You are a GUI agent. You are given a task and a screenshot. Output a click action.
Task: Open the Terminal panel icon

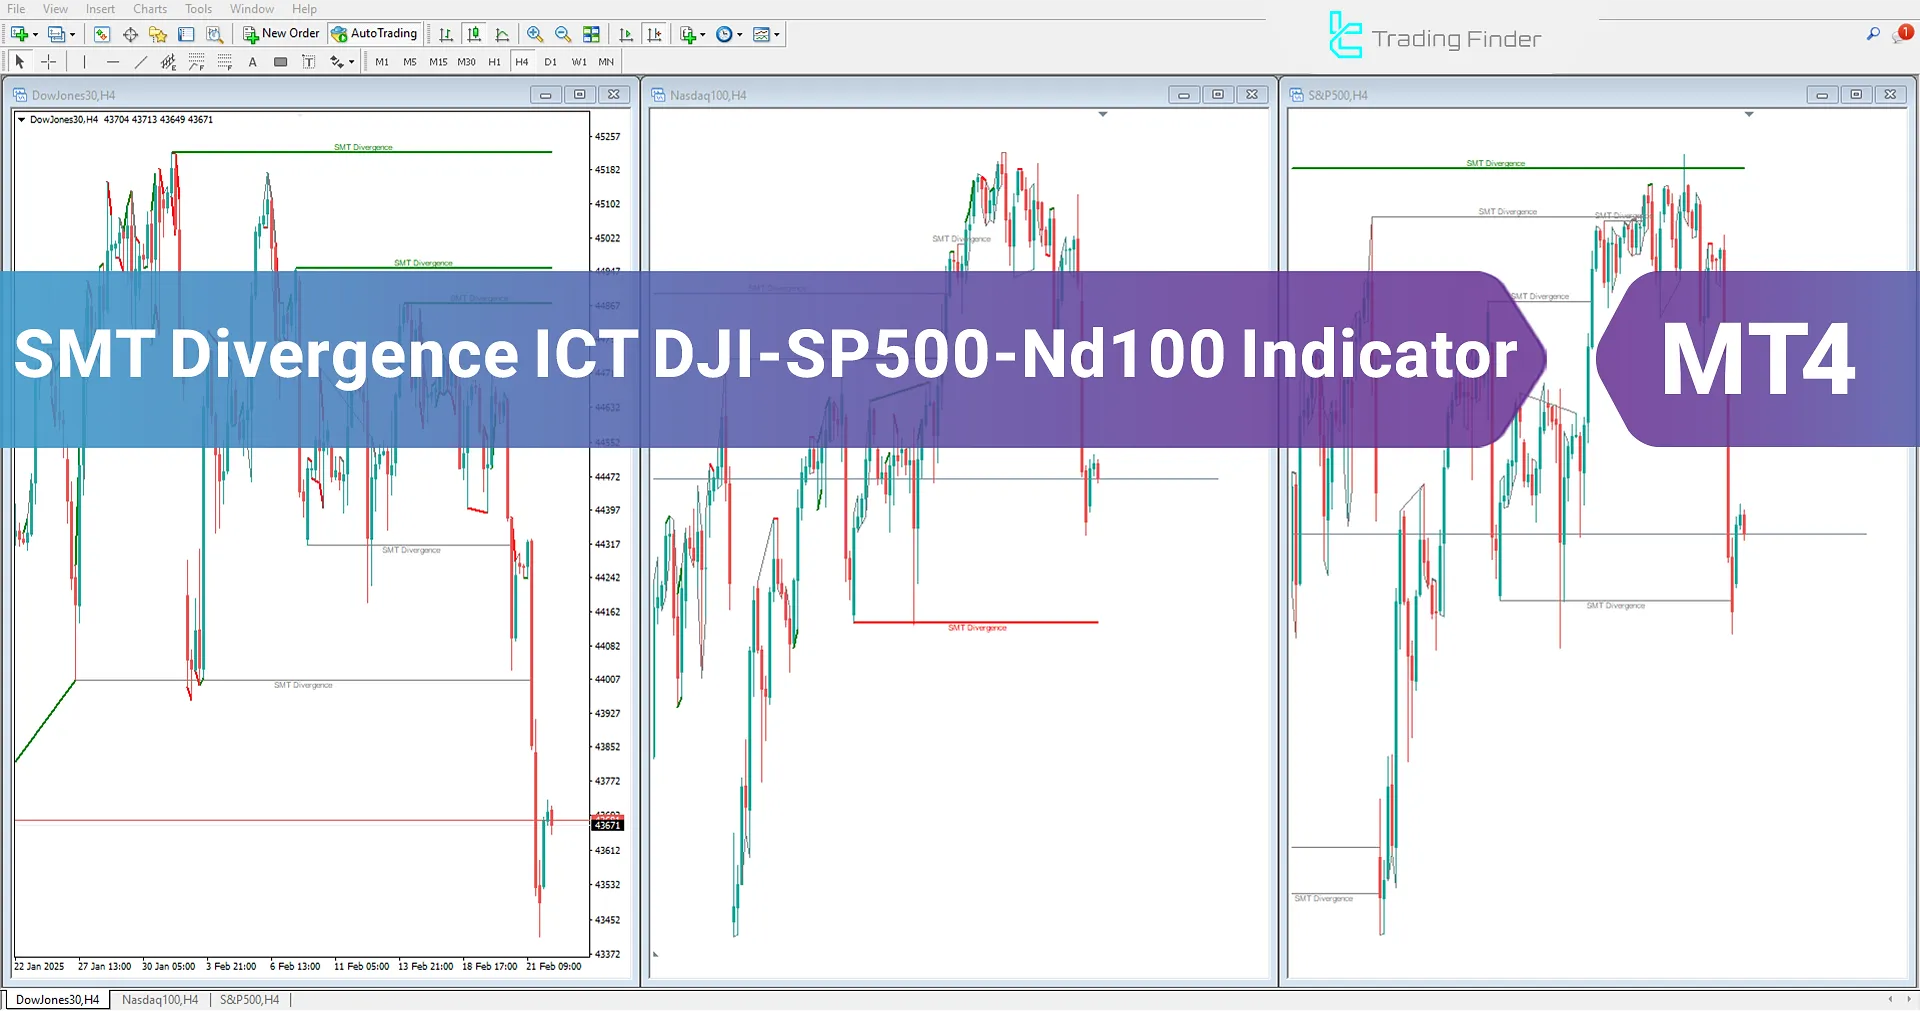(186, 34)
